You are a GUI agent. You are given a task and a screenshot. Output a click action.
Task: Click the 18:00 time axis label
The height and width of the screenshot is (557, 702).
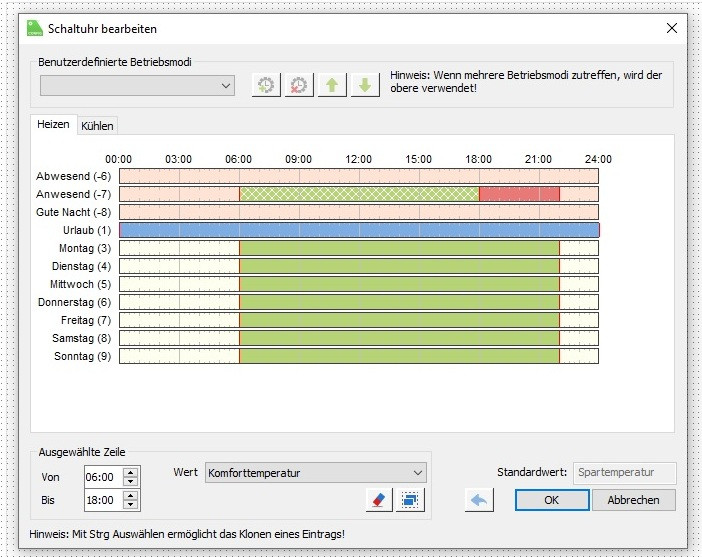[479, 159]
